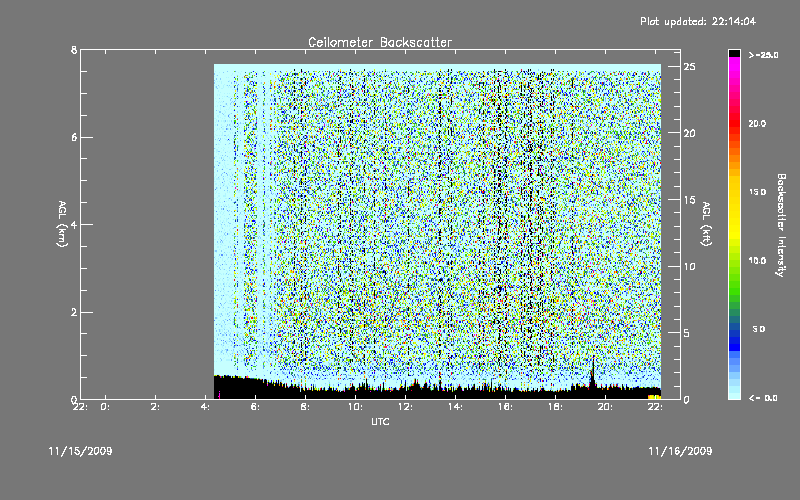Click the "4:" UTC time tick label
This screenshot has height=500, width=800.
tap(205, 407)
